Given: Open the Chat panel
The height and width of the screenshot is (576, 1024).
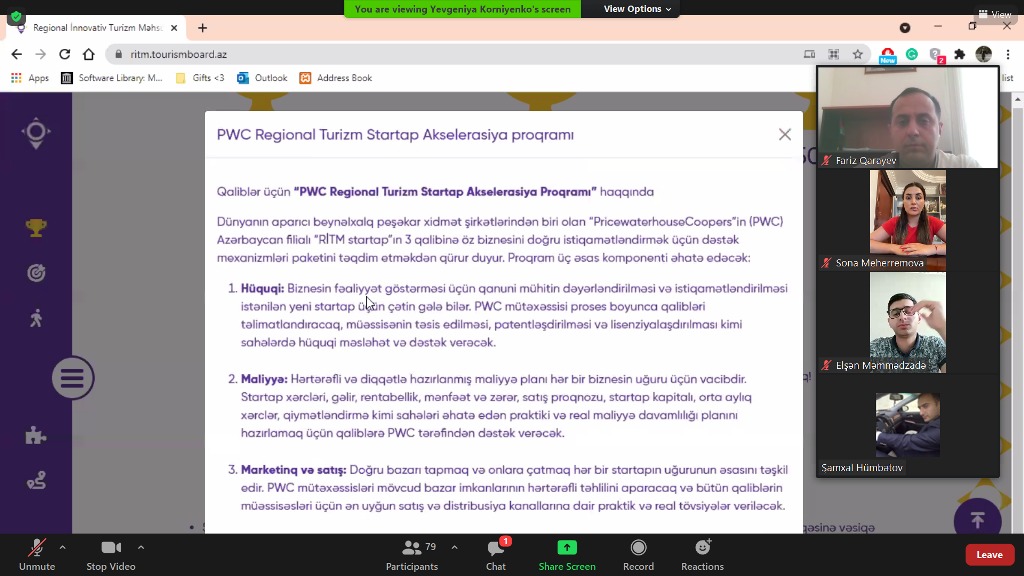Looking at the screenshot, I should (x=496, y=554).
